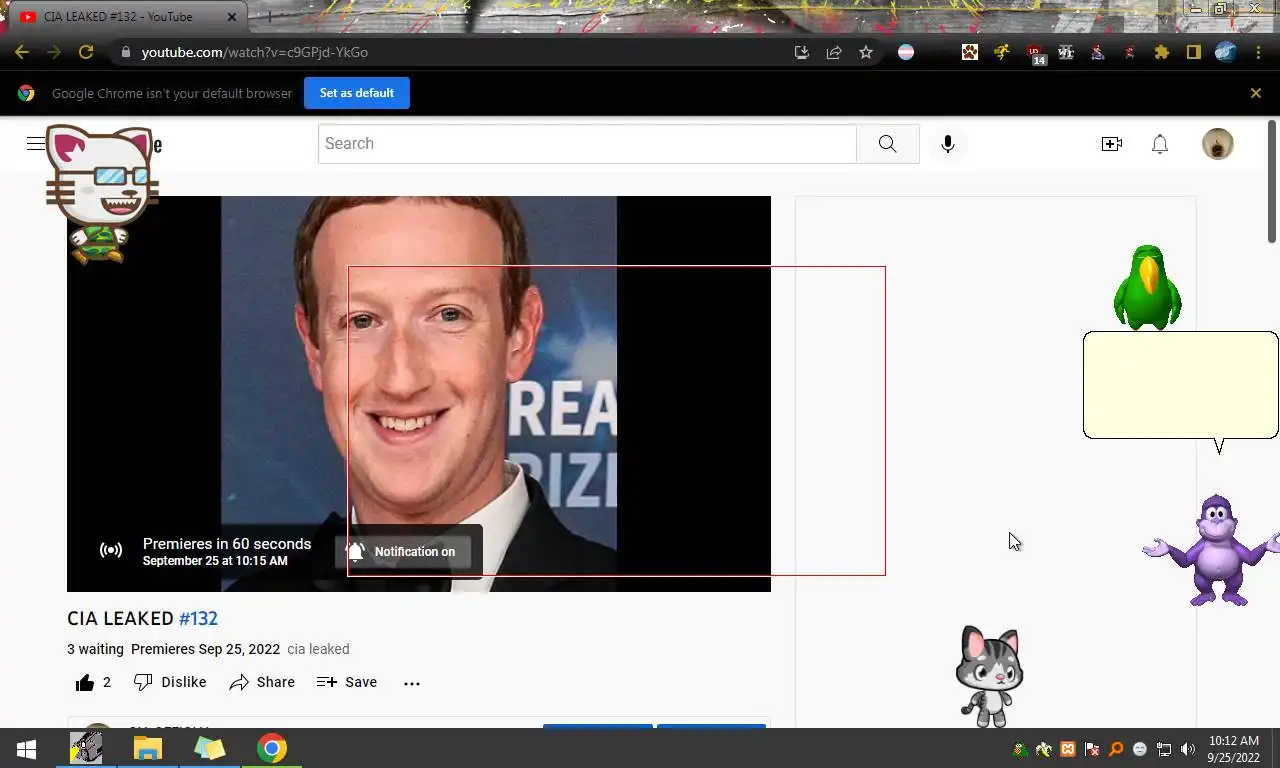
Task: Open Chrome profile avatar in toolbar
Action: (1226, 52)
